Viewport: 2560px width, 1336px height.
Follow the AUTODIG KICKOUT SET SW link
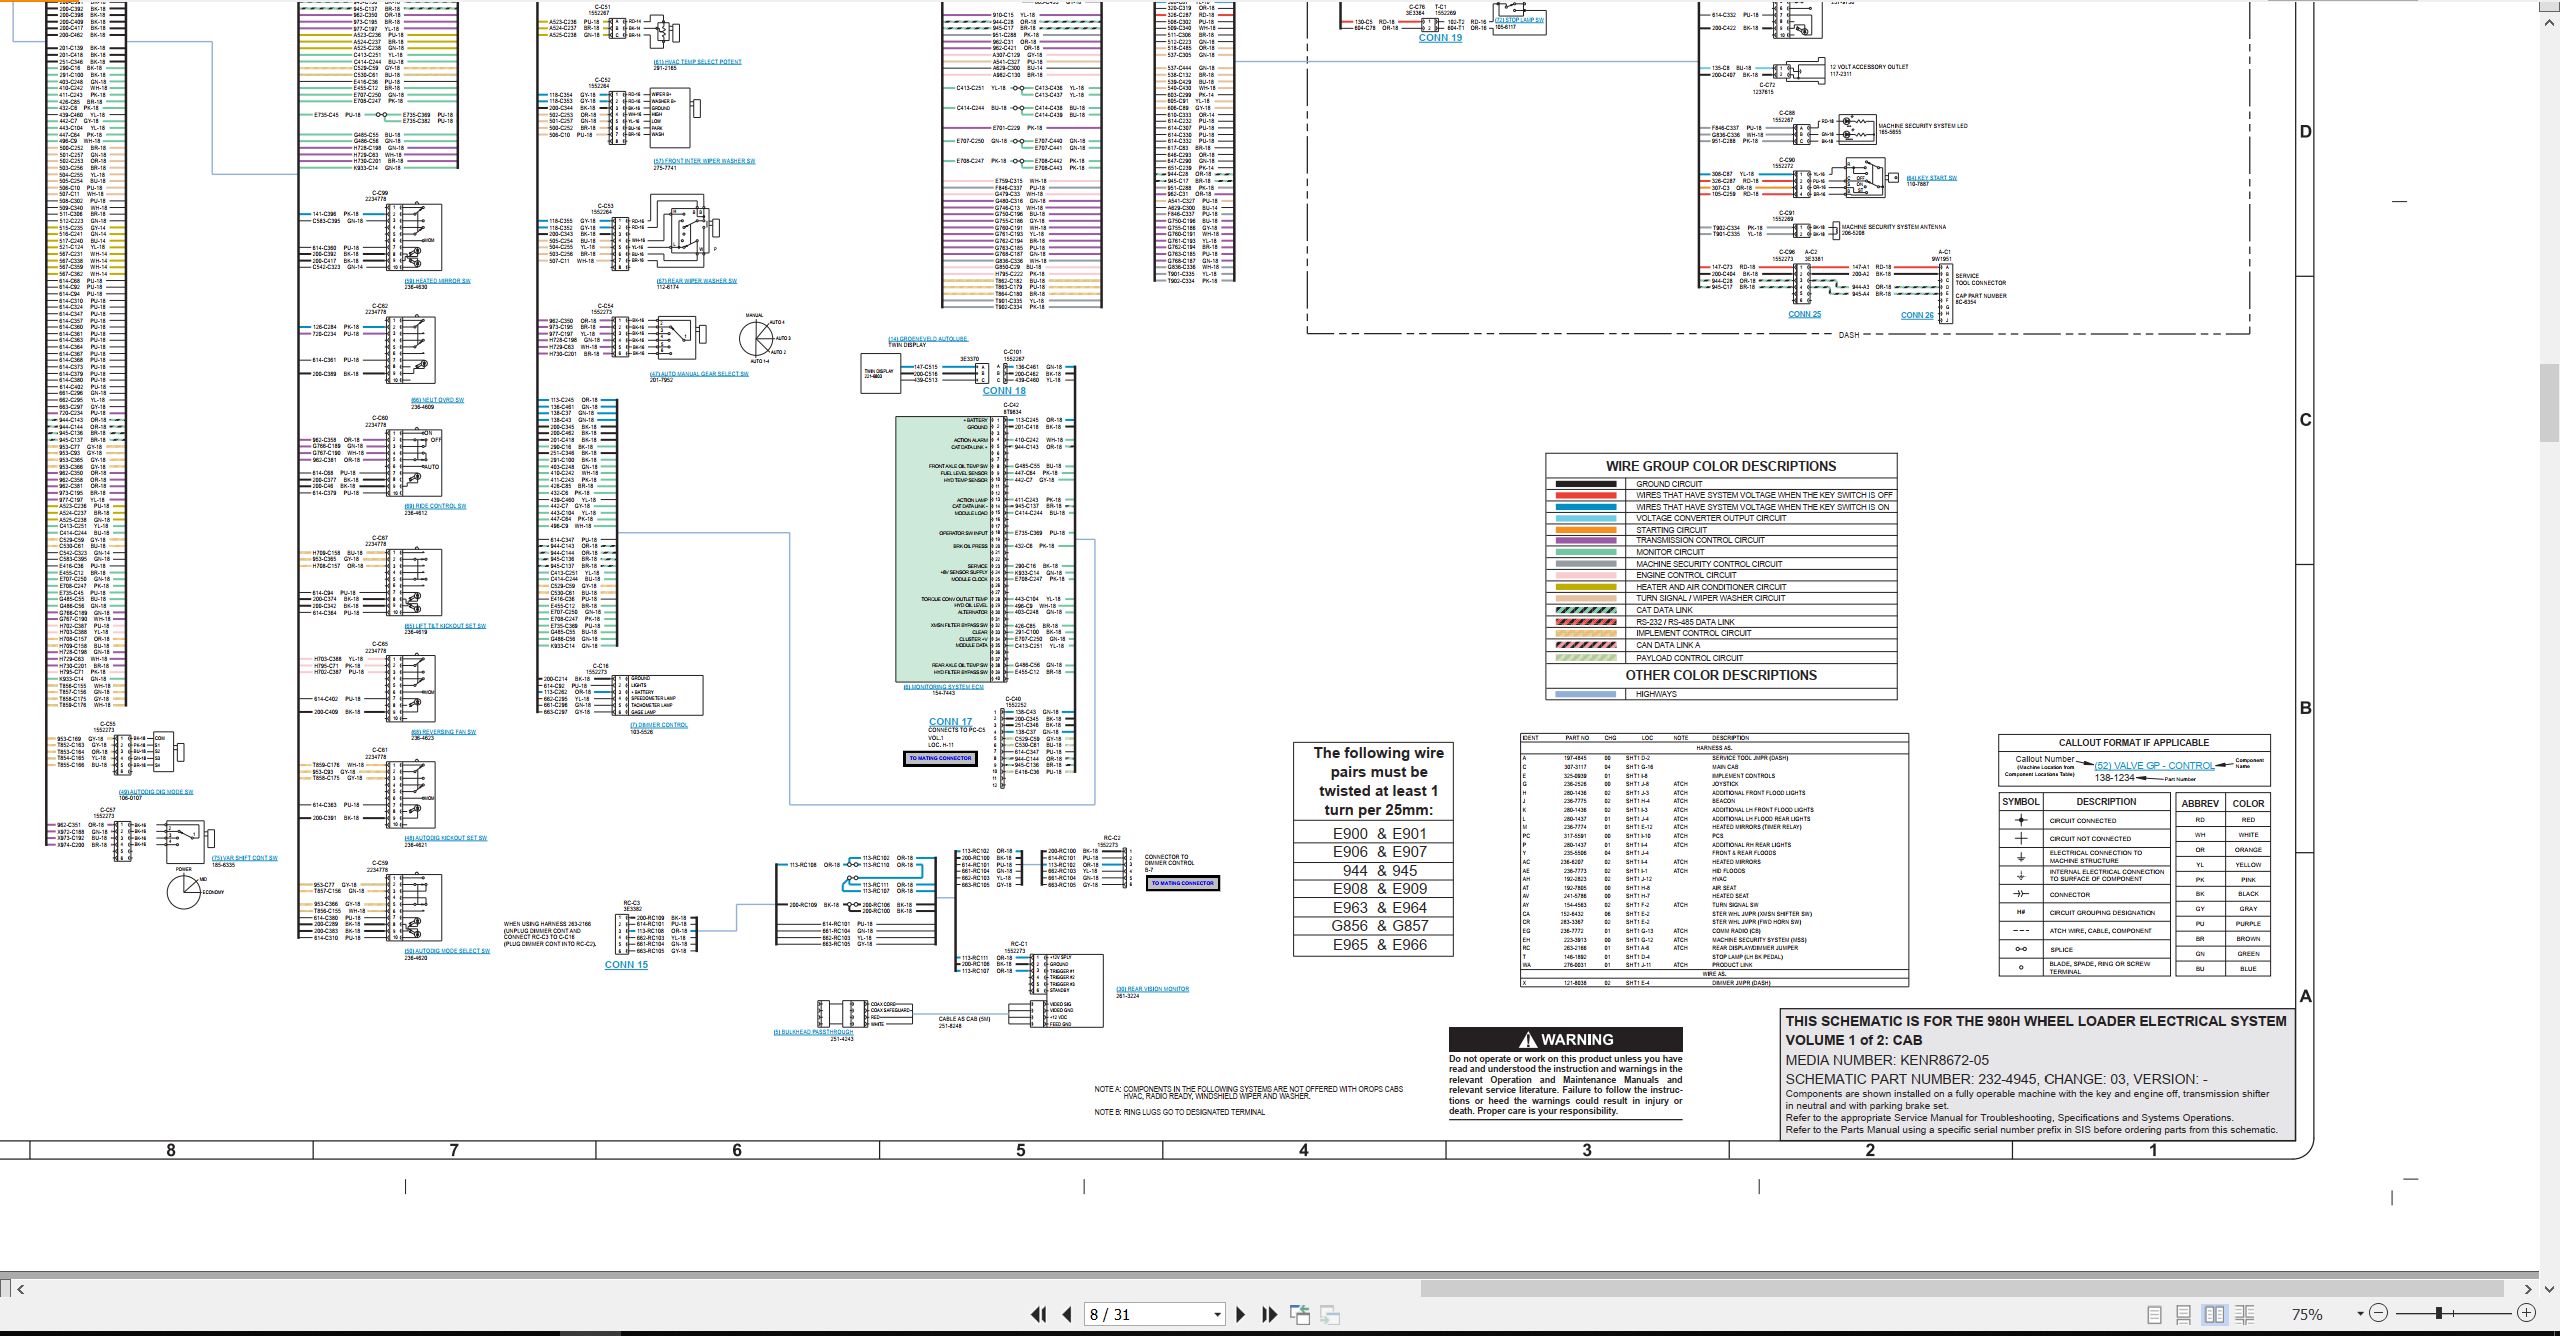[445, 838]
